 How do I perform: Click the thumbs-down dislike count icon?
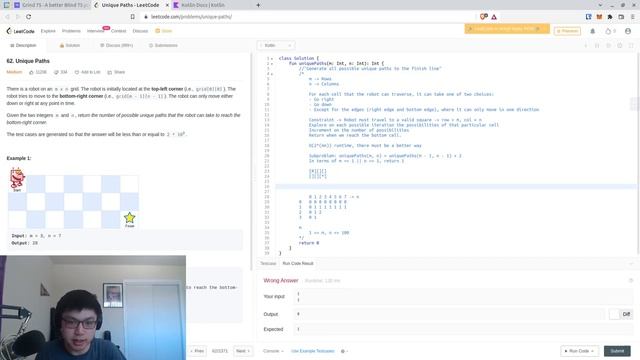[56, 72]
